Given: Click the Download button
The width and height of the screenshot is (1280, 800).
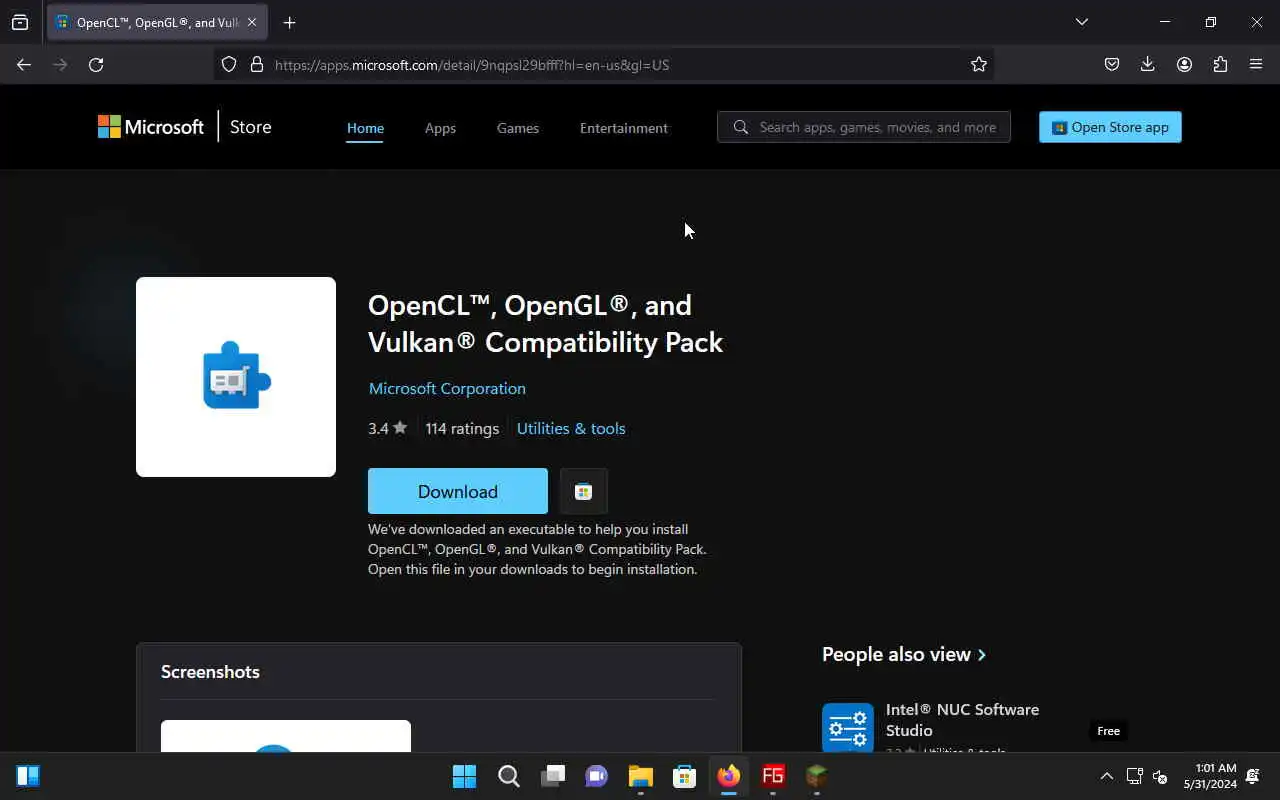Looking at the screenshot, I should click(x=458, y=491).
